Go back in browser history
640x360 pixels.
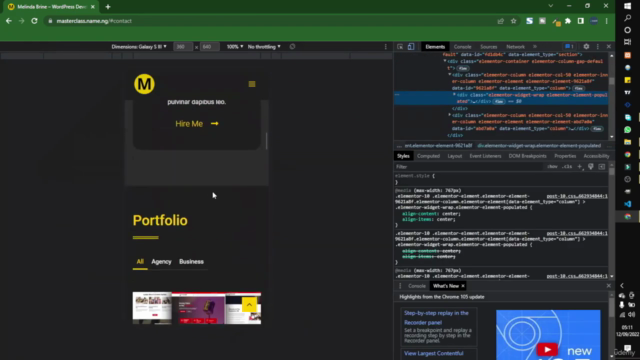(x=9, y=21)
